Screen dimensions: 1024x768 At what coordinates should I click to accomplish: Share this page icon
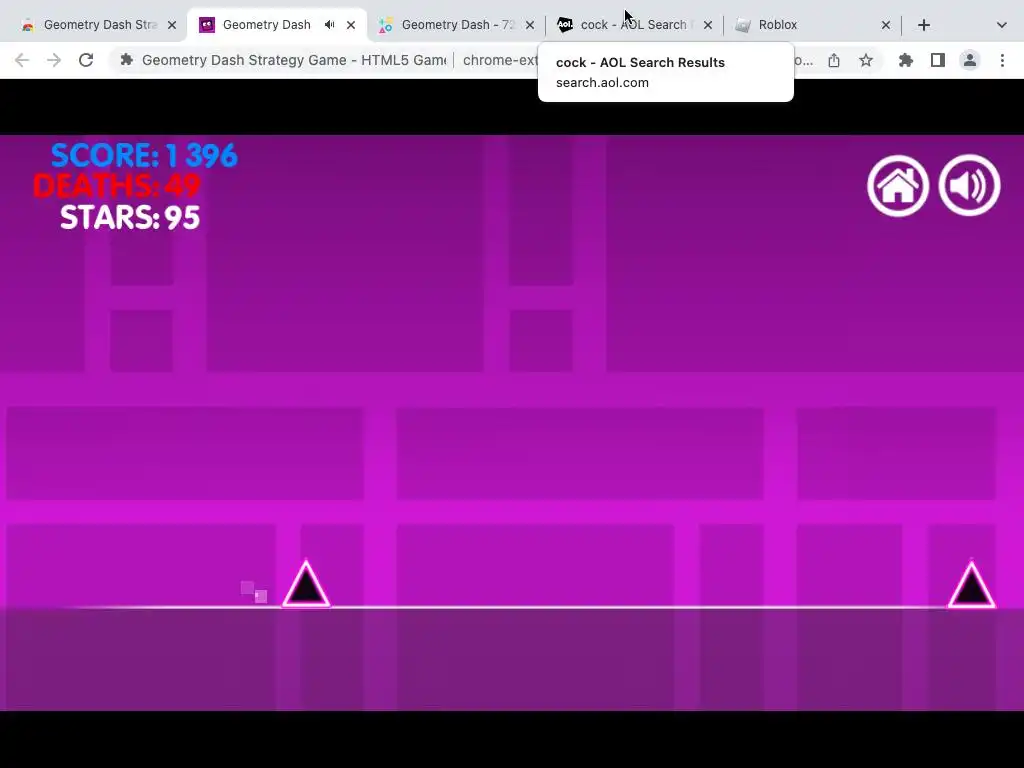pos(834,60)
